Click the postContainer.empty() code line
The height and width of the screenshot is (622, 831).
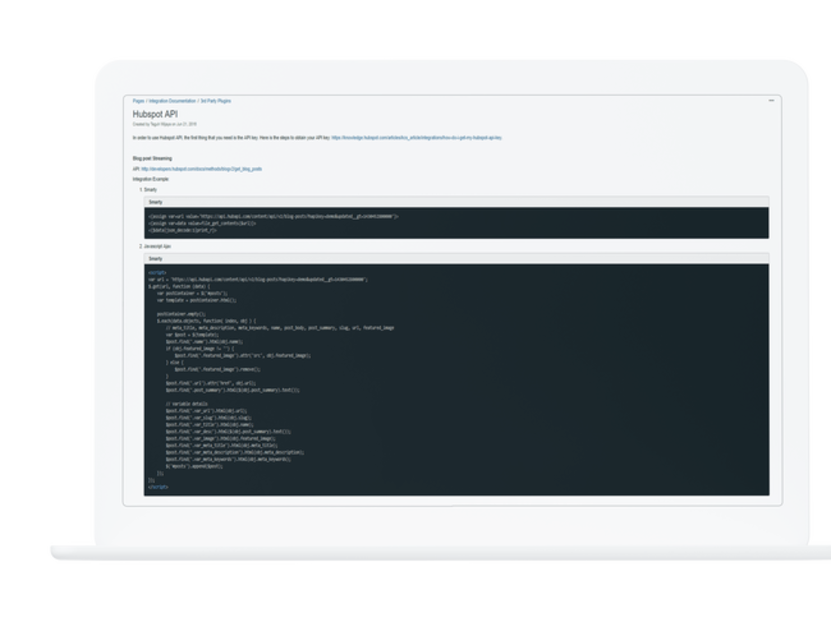coord(181,314)
